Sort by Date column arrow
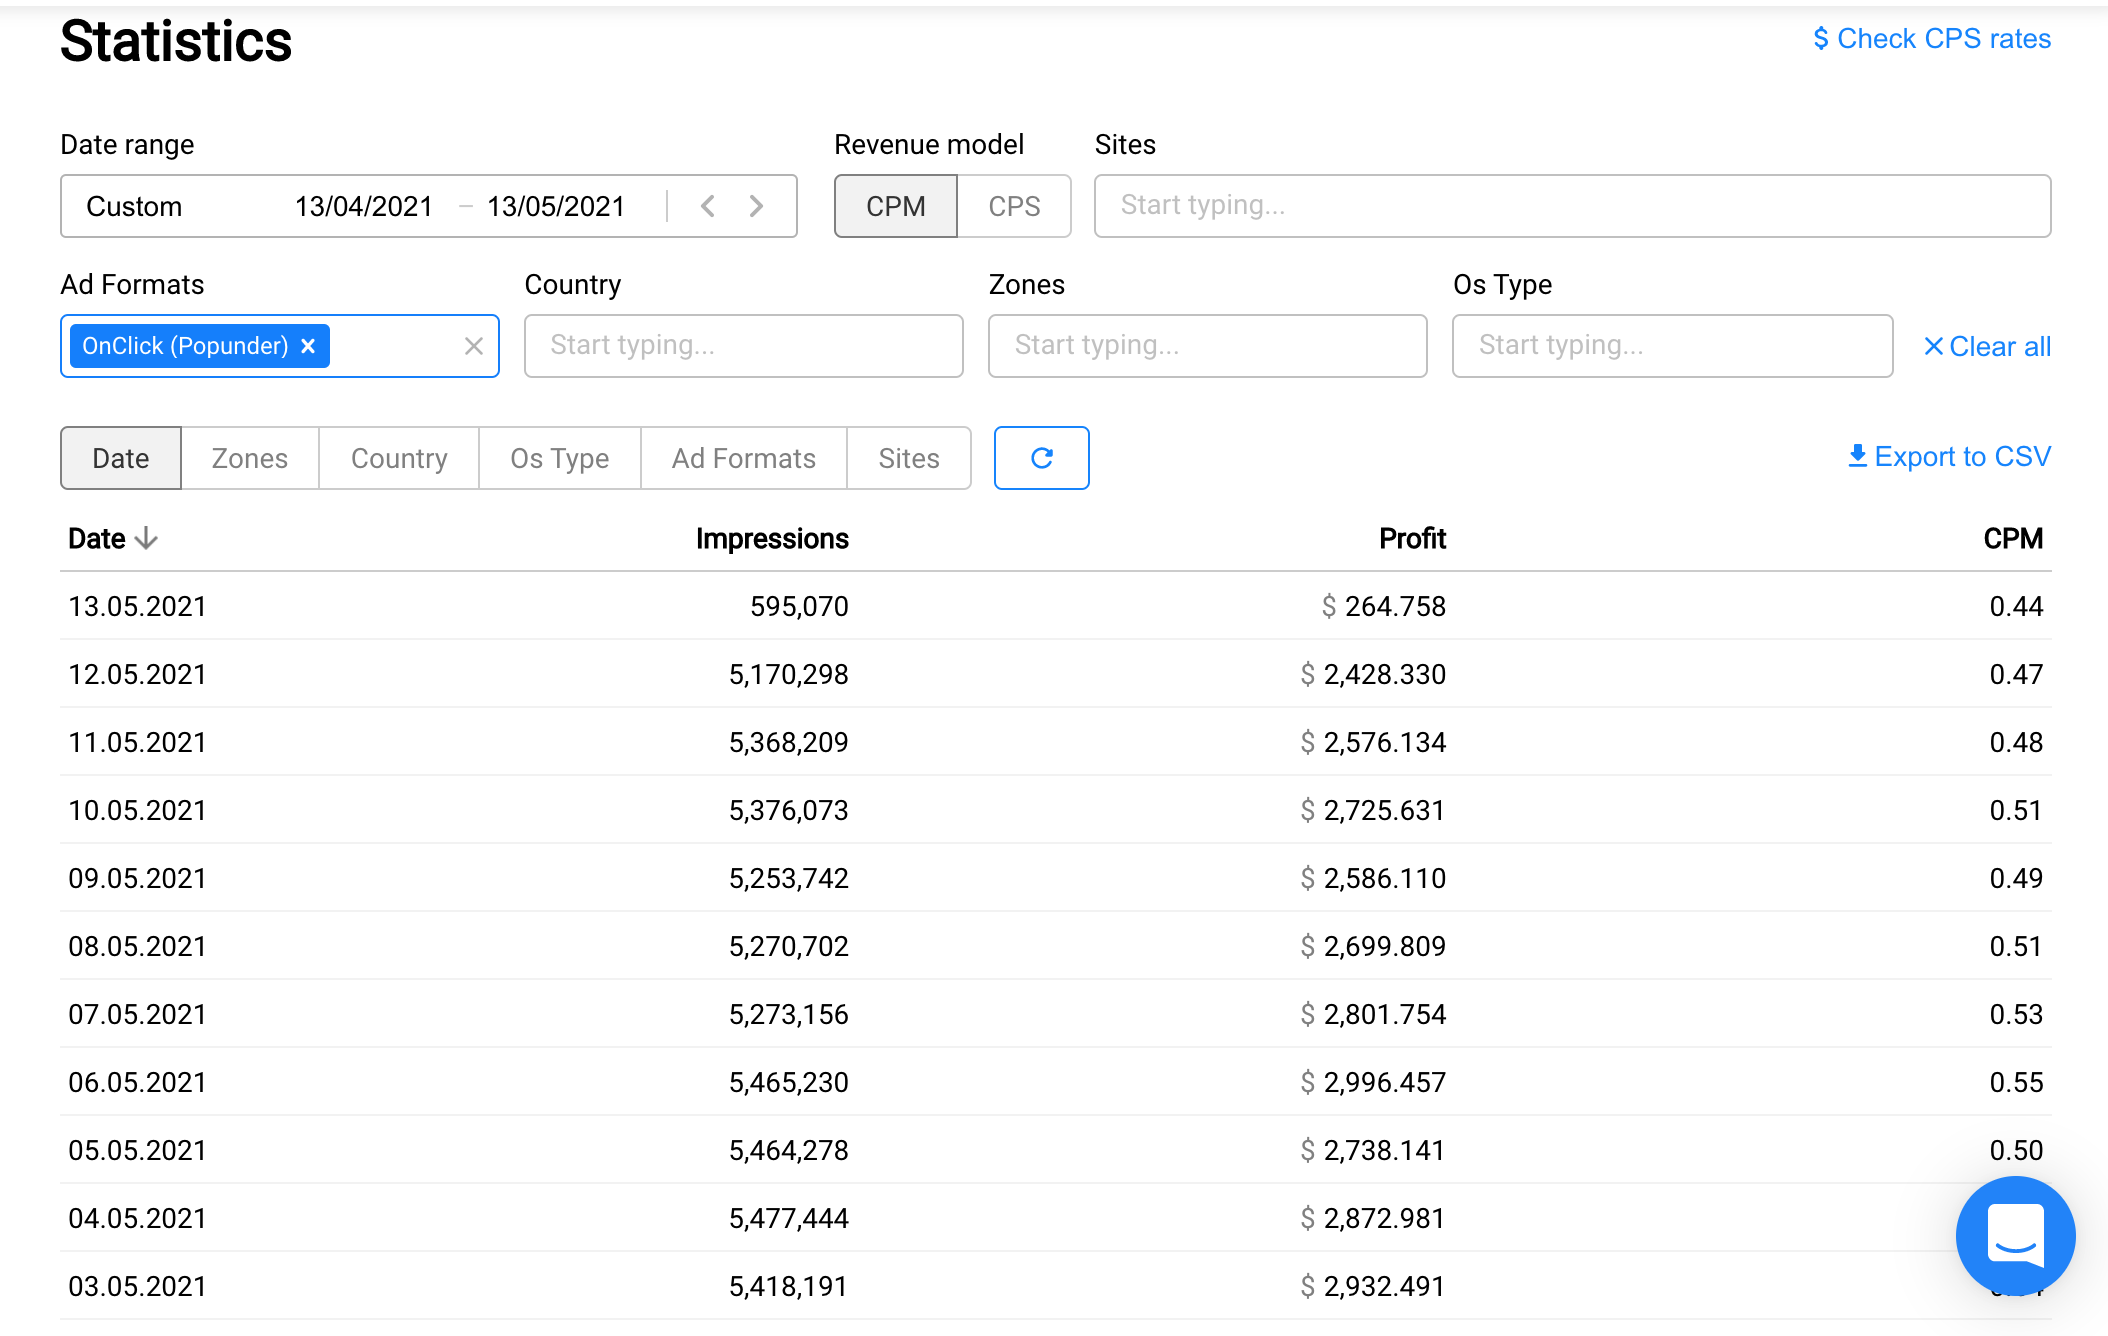 [x=146, y=539]
